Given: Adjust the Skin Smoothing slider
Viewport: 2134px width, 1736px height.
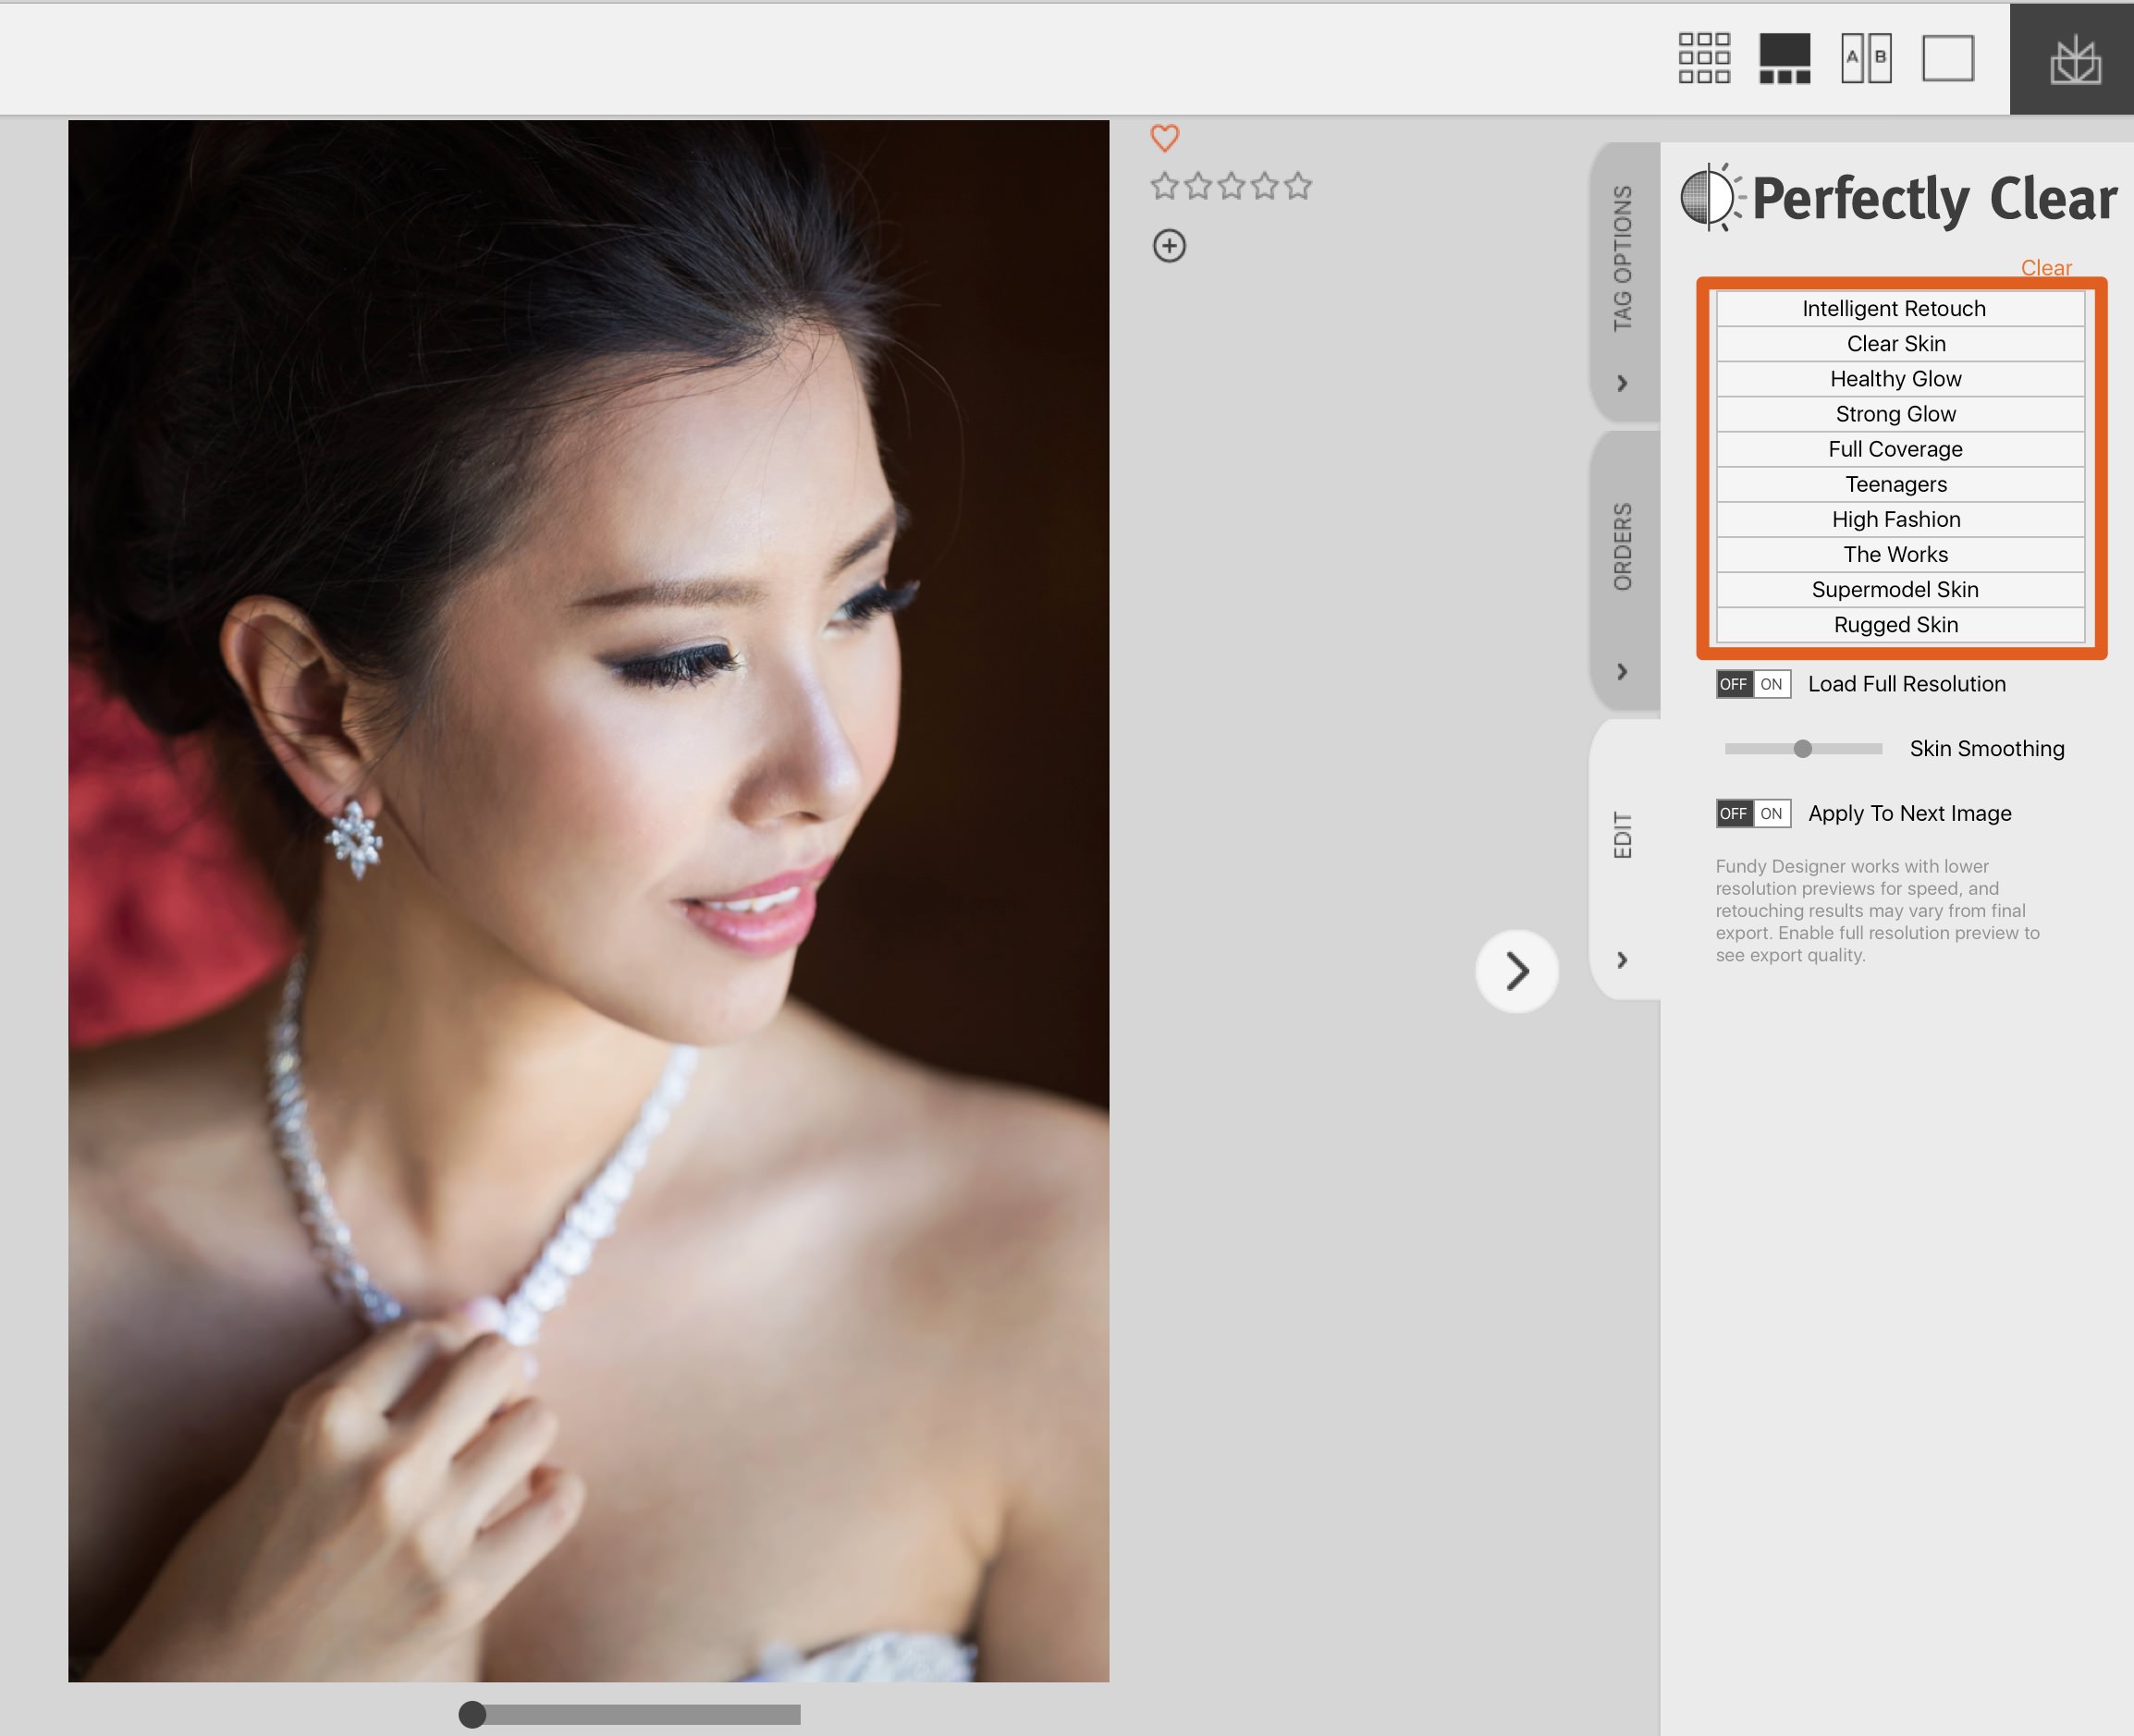Looking at the screenshot, I should pos(1803,748).
